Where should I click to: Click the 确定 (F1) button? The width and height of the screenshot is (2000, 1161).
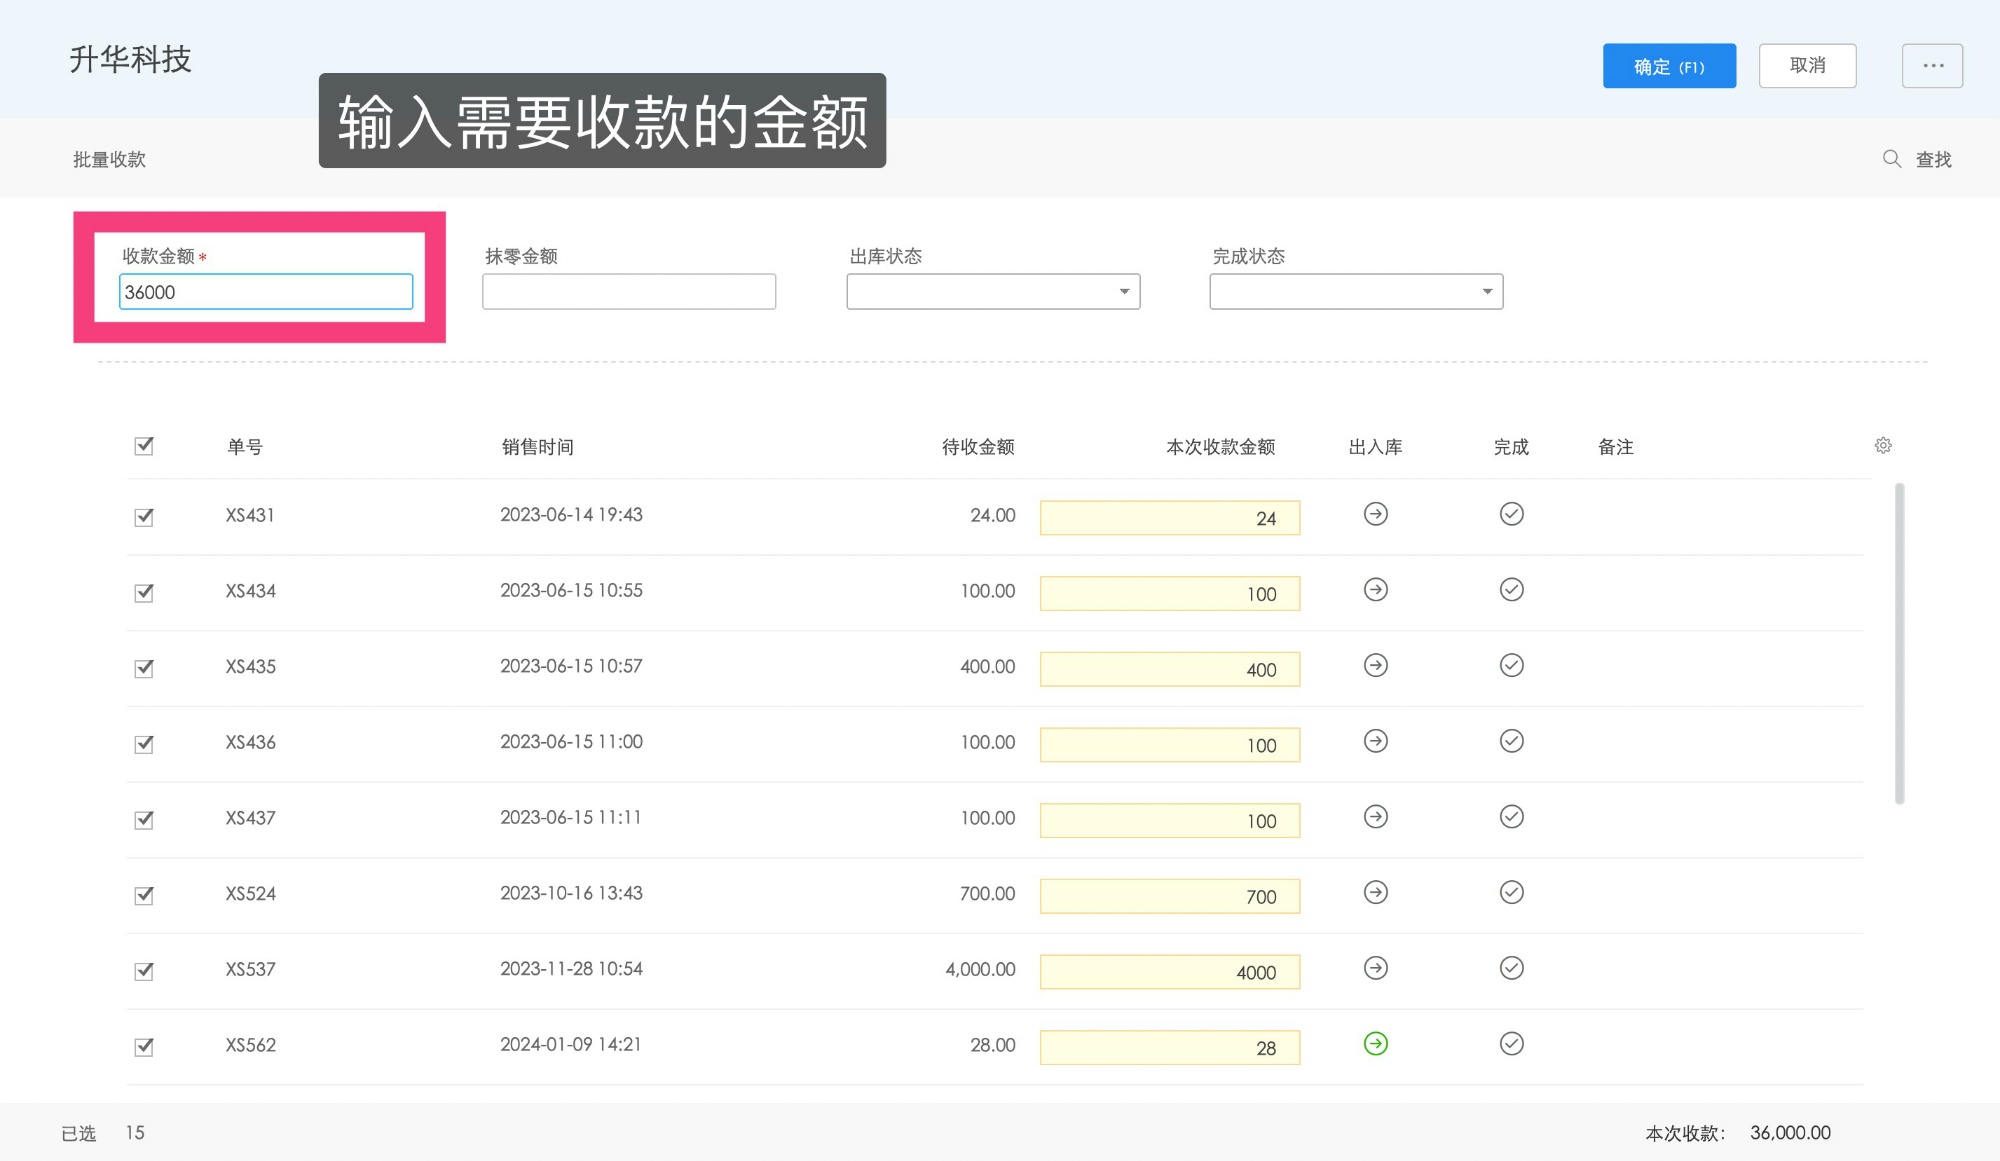[x=1669, y=65]
